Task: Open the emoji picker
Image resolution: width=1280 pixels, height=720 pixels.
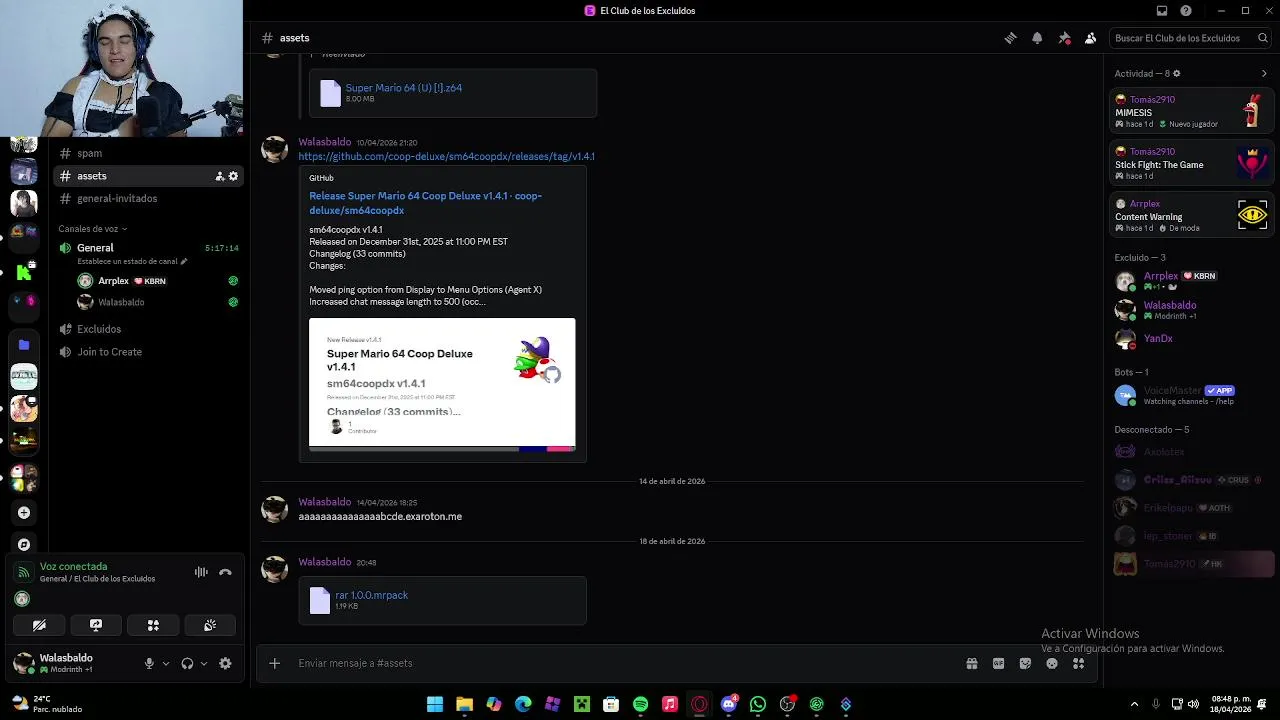Action: coord(1052,663)
